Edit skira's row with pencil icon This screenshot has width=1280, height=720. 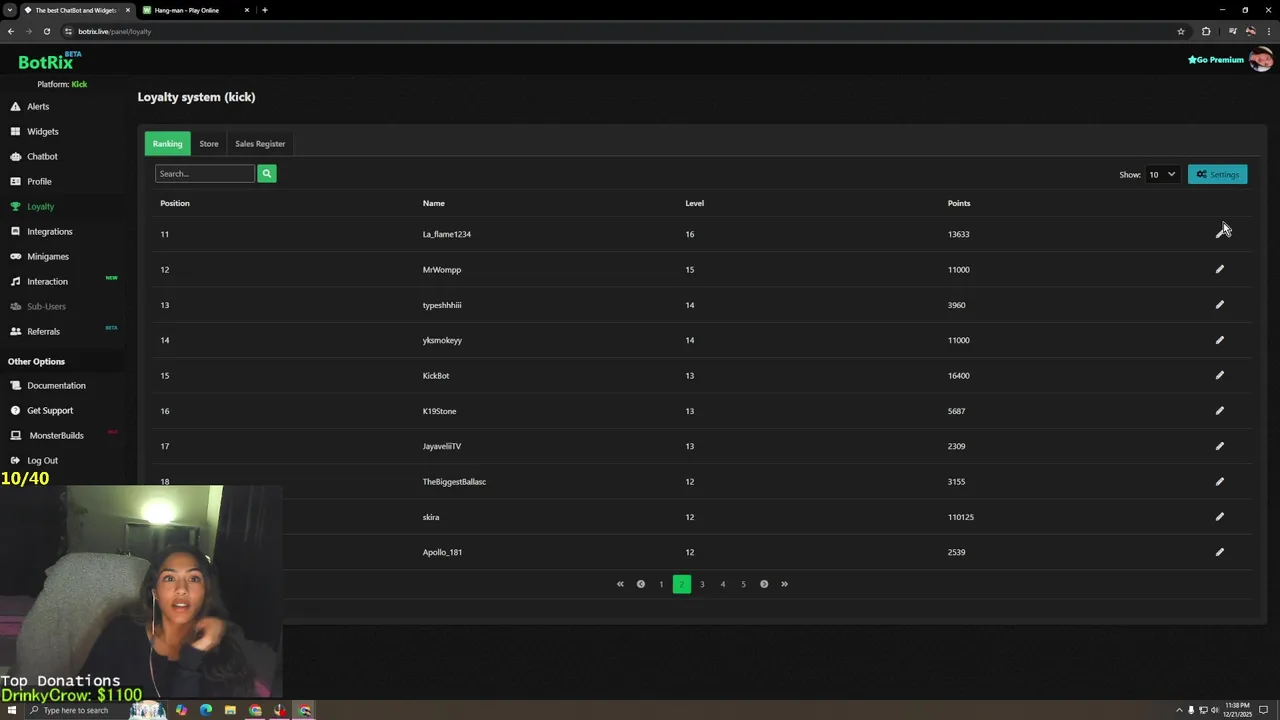(1219, 517)
